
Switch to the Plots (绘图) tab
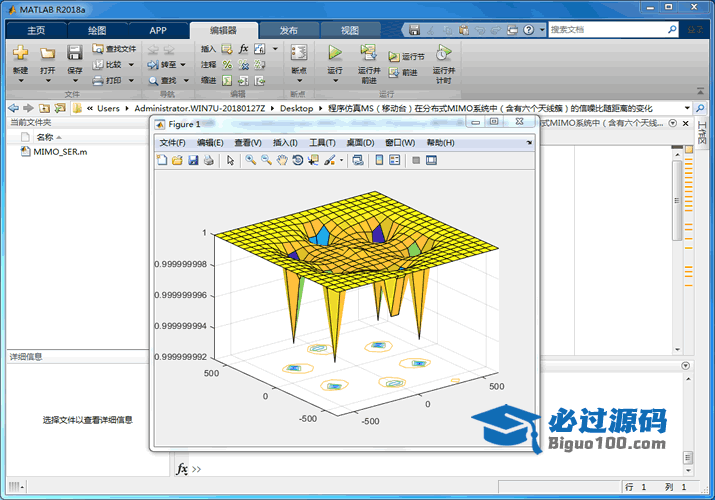[97, 31]
